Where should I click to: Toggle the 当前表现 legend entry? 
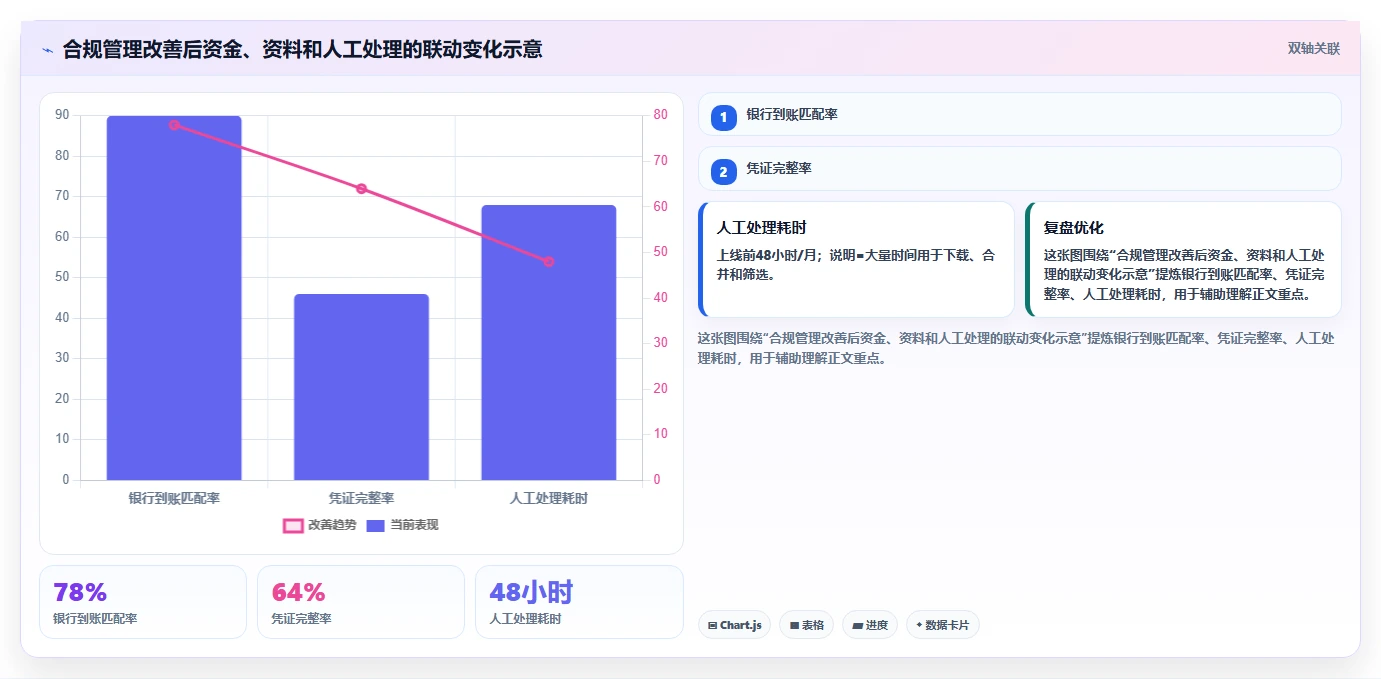[x=402, y=525]
